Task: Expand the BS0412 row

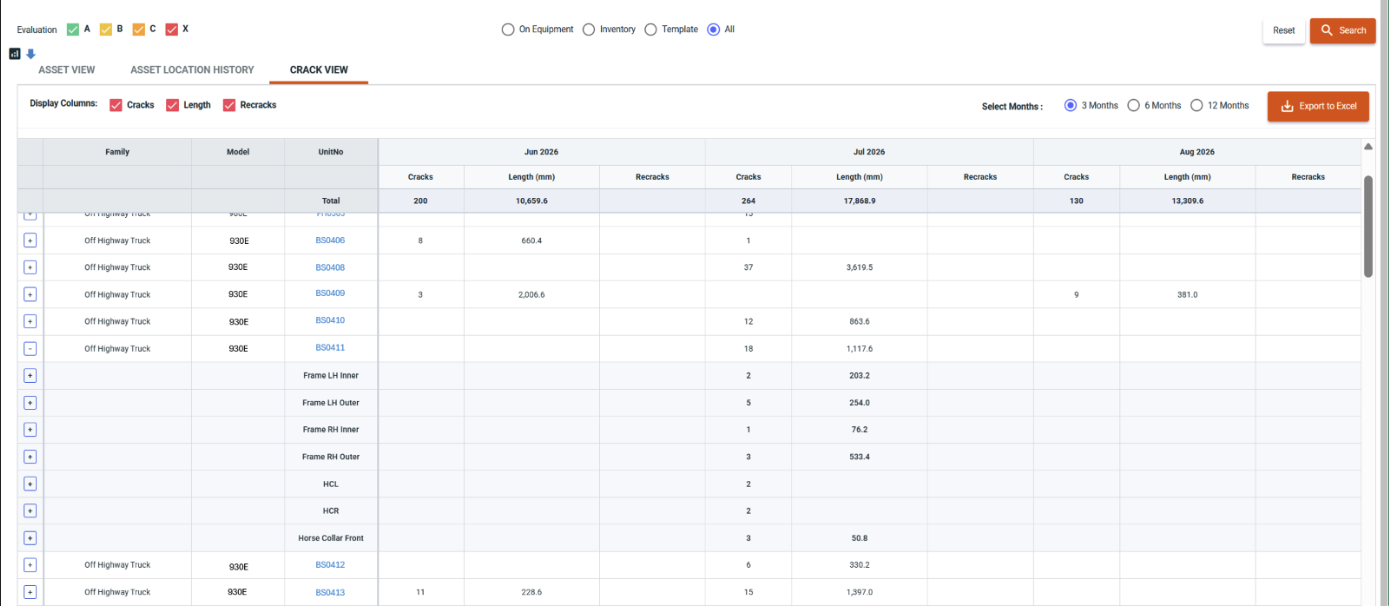Action: click(30, 565)
